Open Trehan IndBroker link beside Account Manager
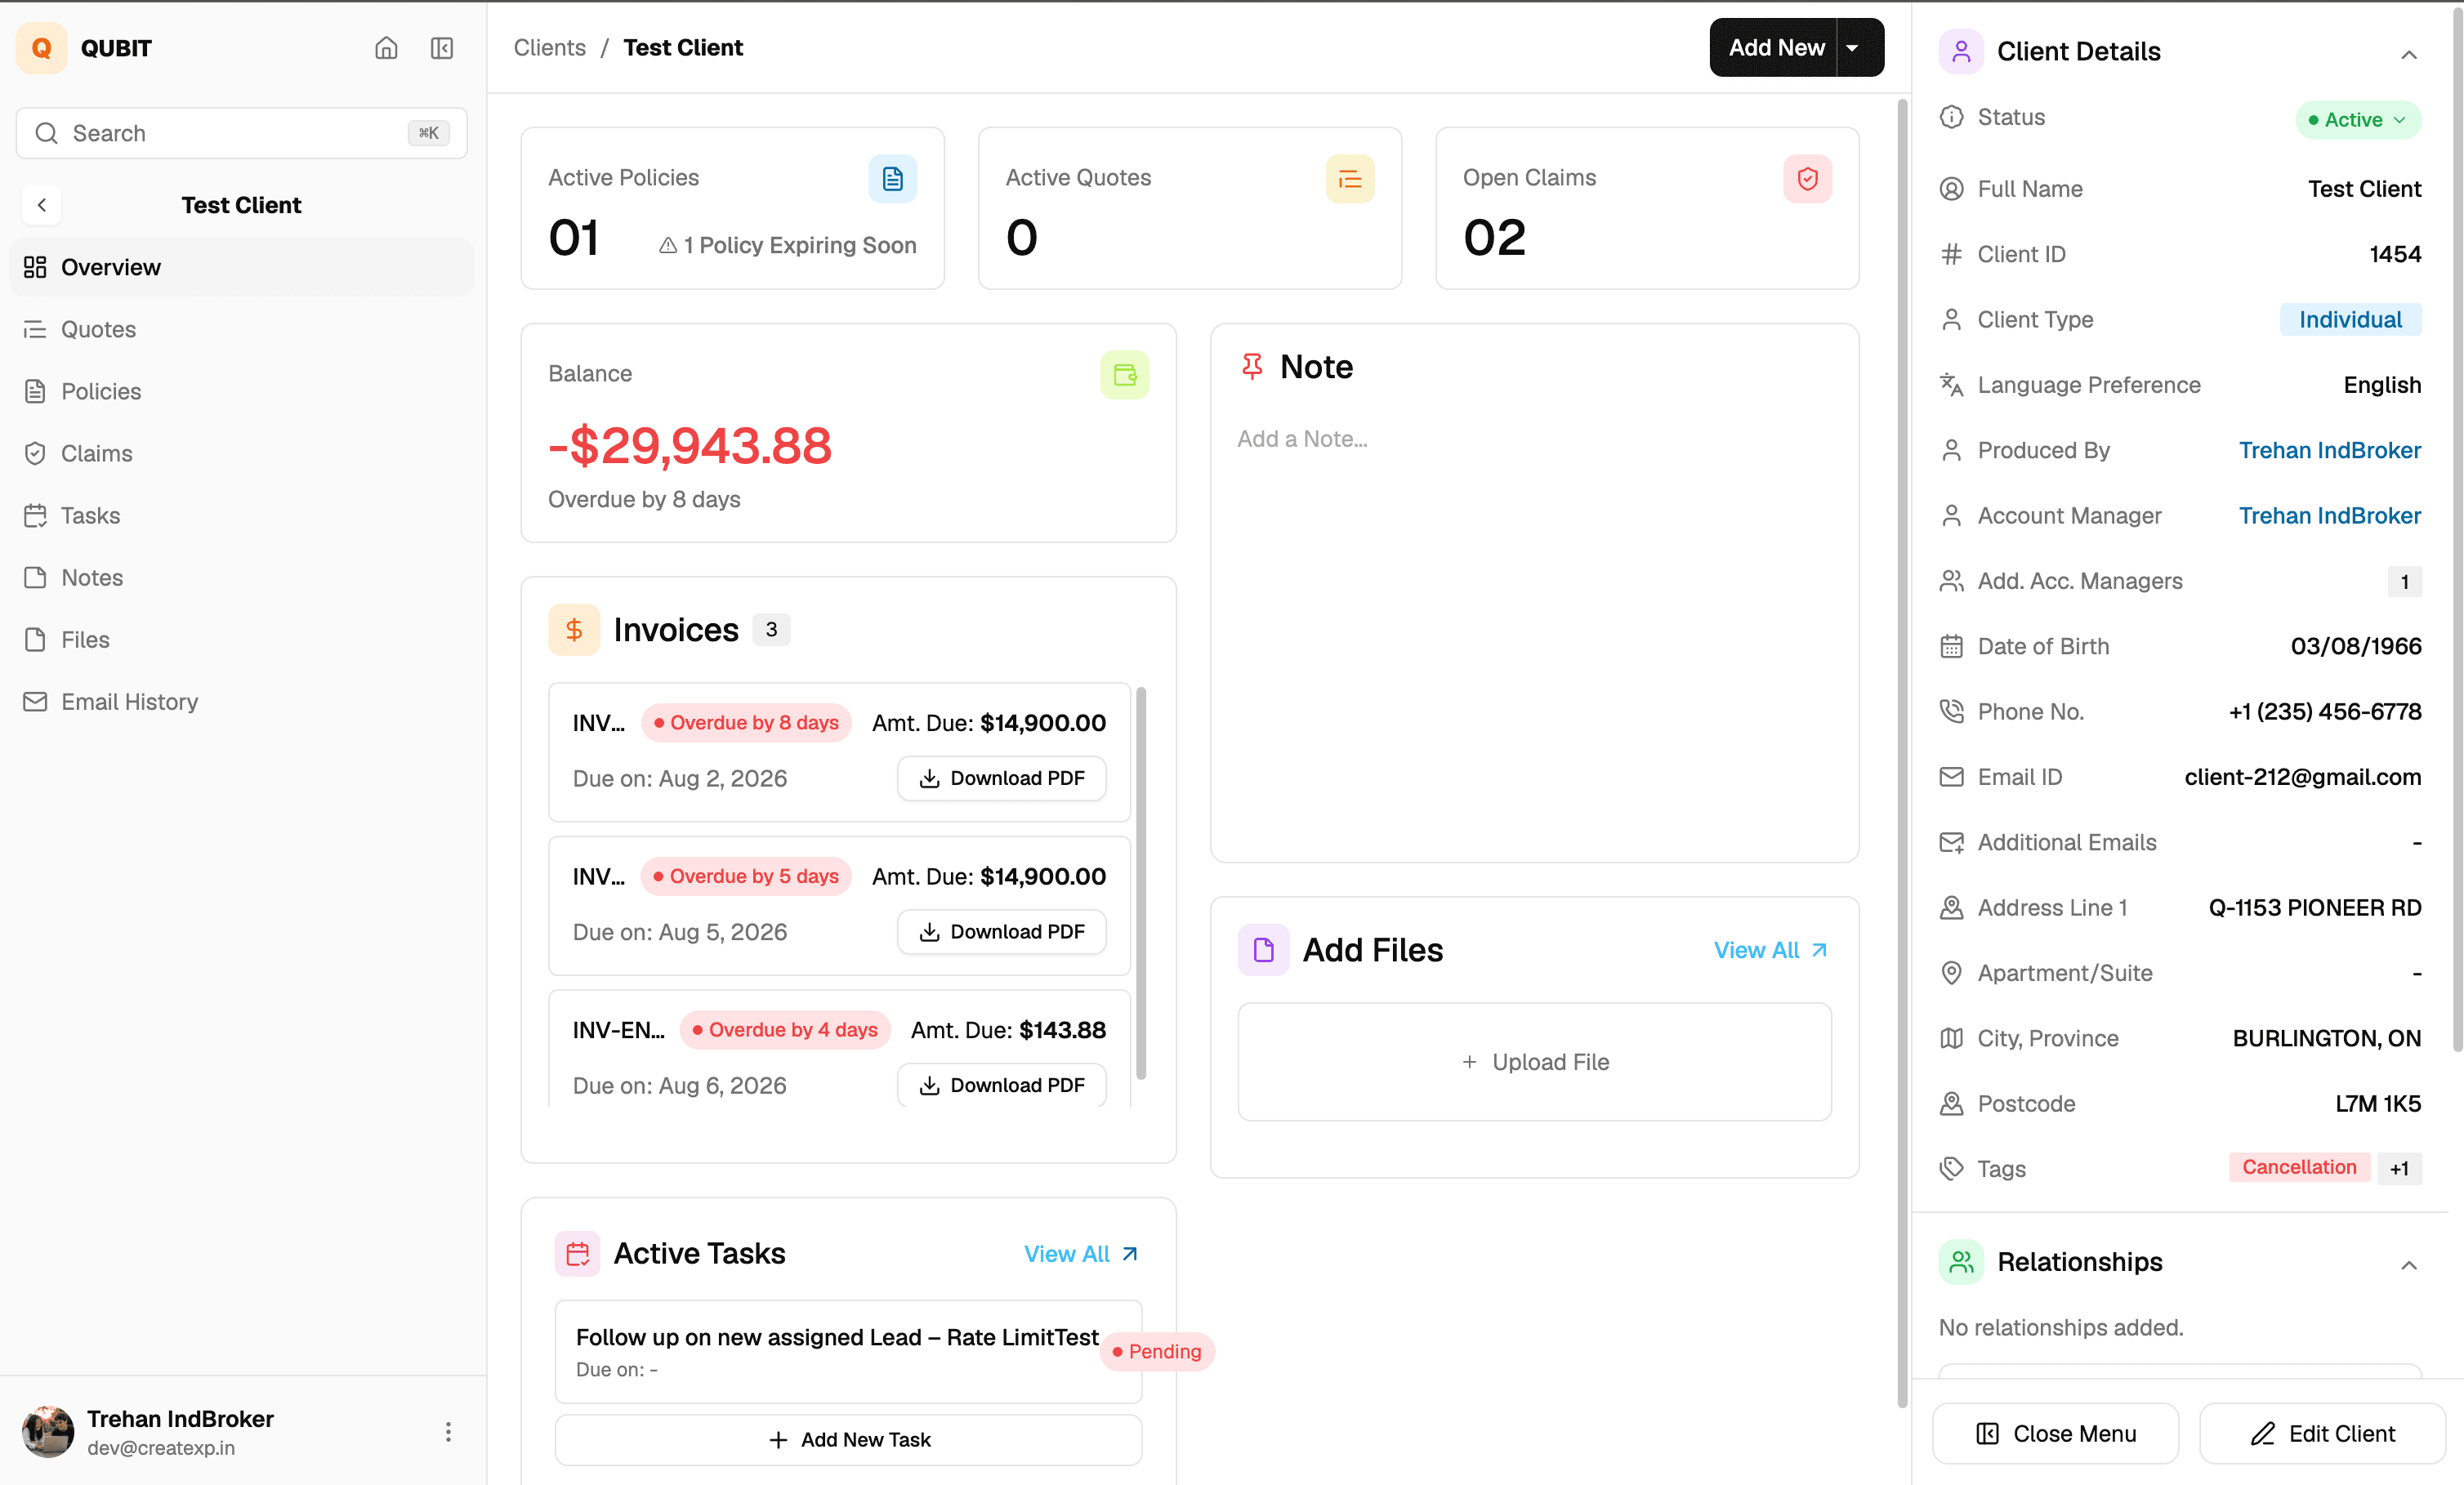 point(2329,515)
